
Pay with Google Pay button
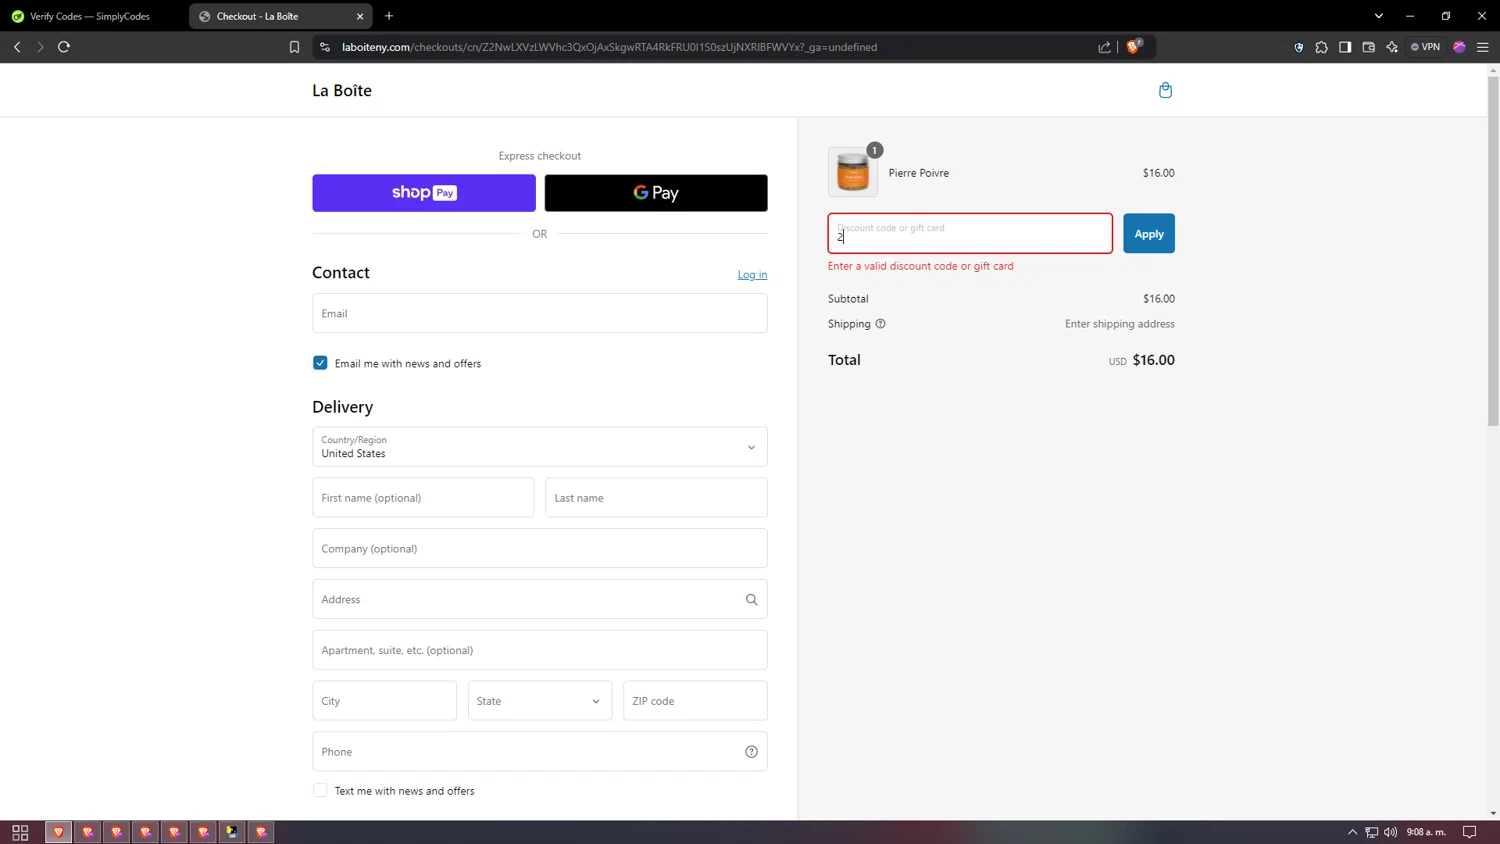(x=656, y=193)
